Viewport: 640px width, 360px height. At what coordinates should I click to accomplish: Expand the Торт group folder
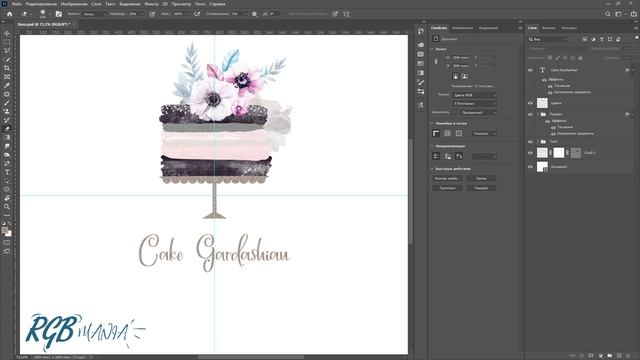click(x=538, y=142)
